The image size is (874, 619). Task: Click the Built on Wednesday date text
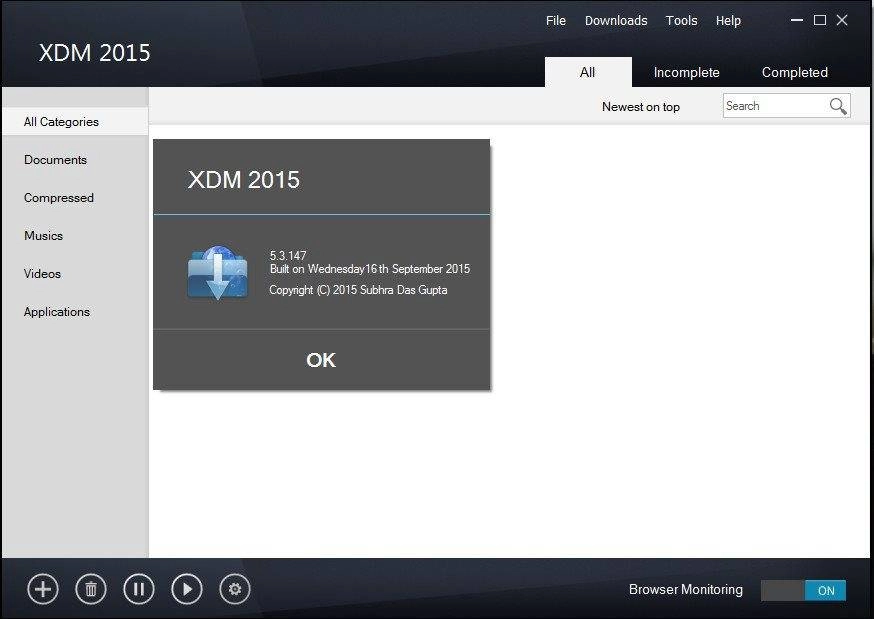370,269
